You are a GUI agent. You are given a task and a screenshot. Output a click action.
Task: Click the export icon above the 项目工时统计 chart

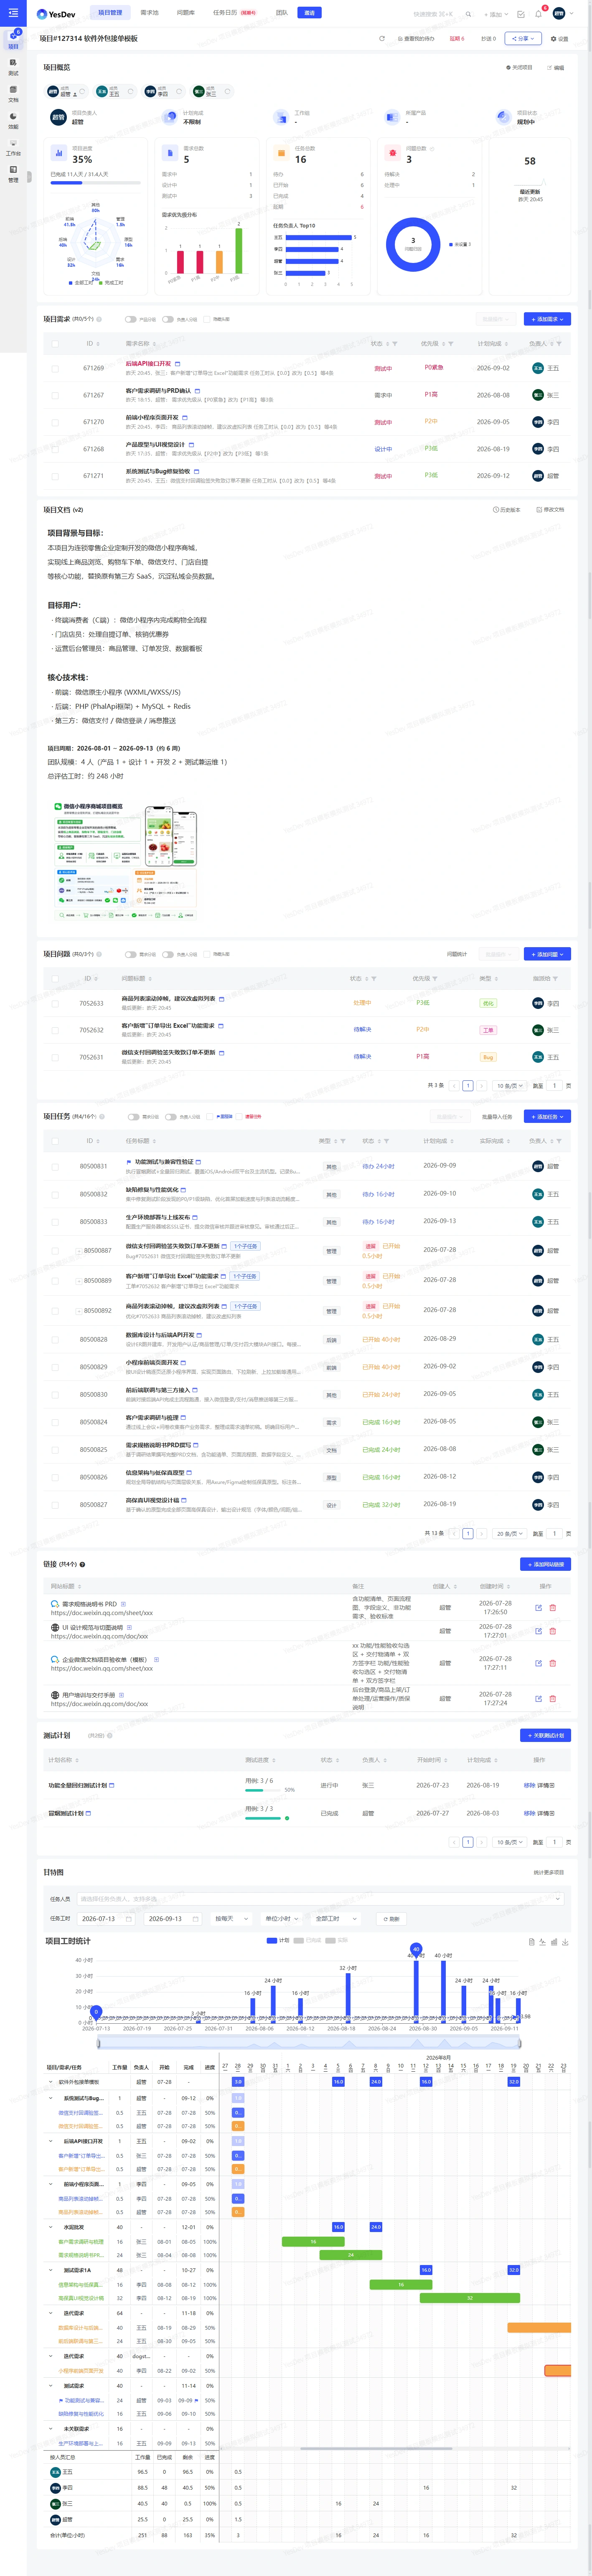565,1942
